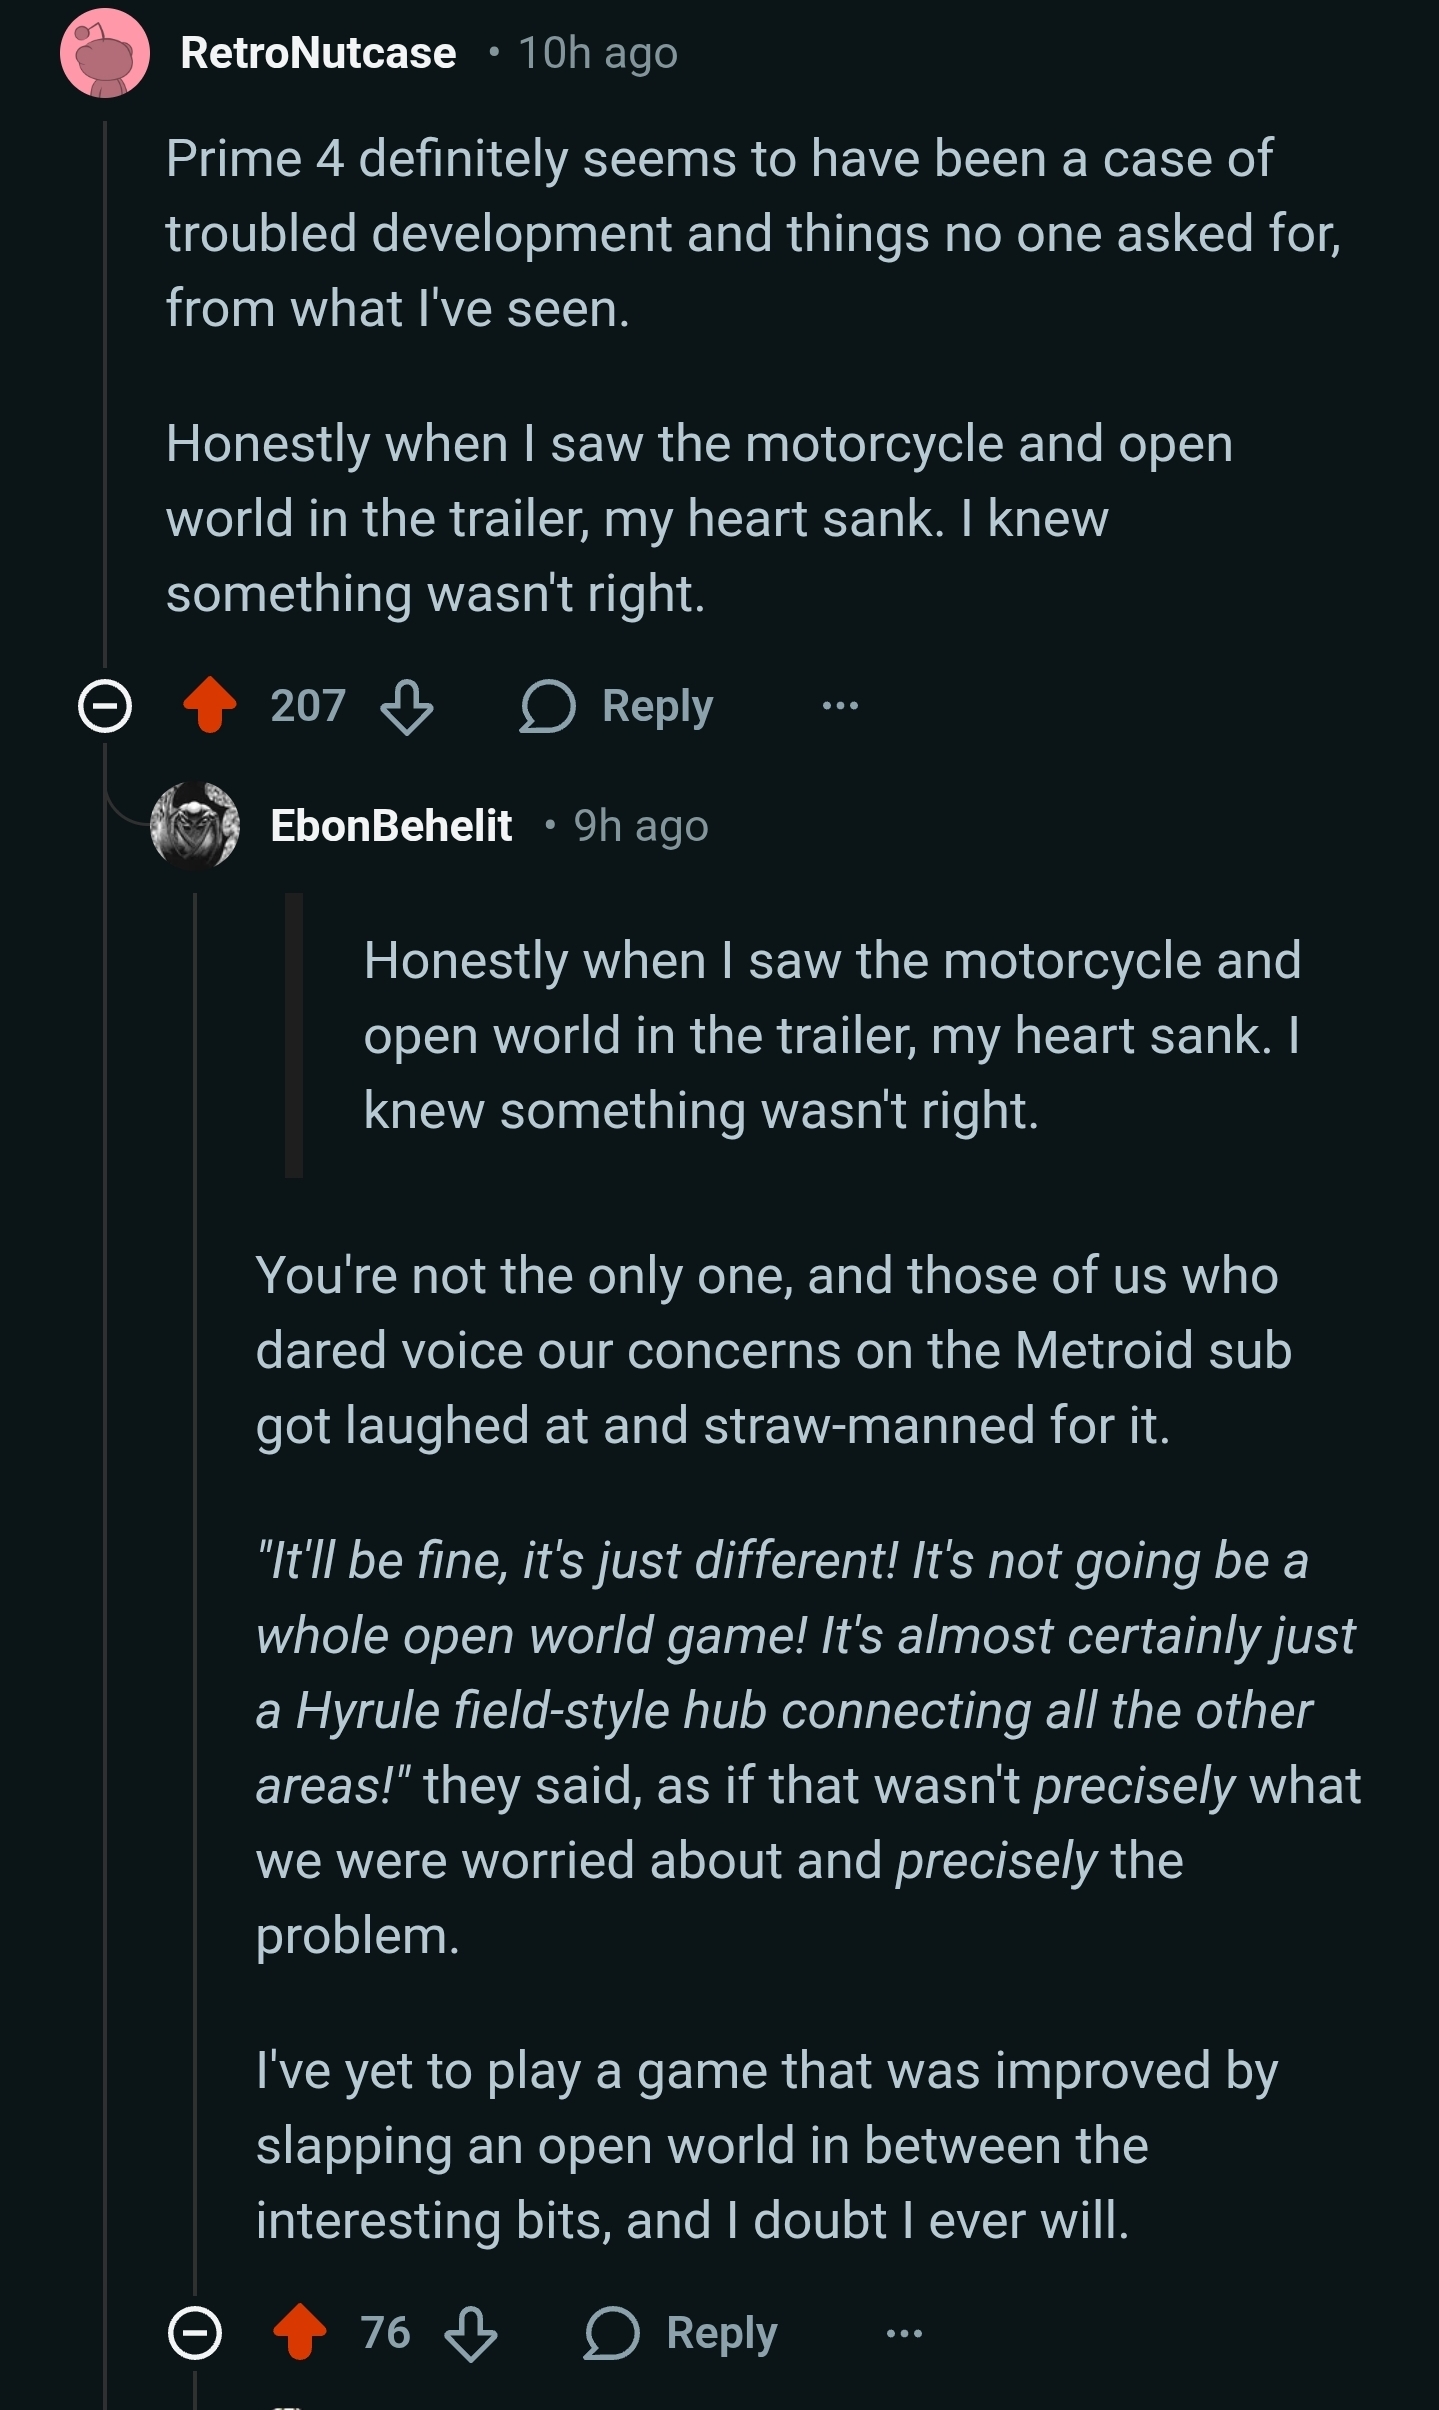Reply to RetroNutcase's comment
The height and width of the screenshot is (2410, 1439).
pos(657,707)
